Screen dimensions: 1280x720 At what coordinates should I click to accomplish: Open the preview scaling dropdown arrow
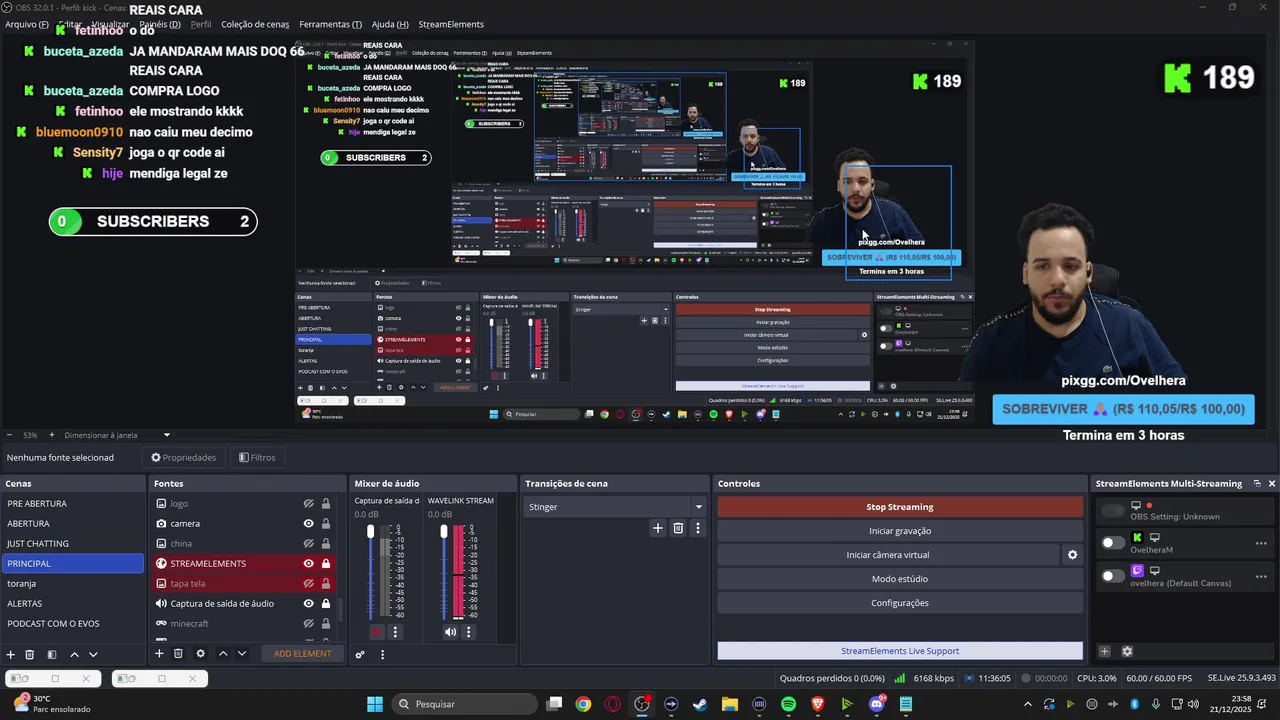point(167,435)
